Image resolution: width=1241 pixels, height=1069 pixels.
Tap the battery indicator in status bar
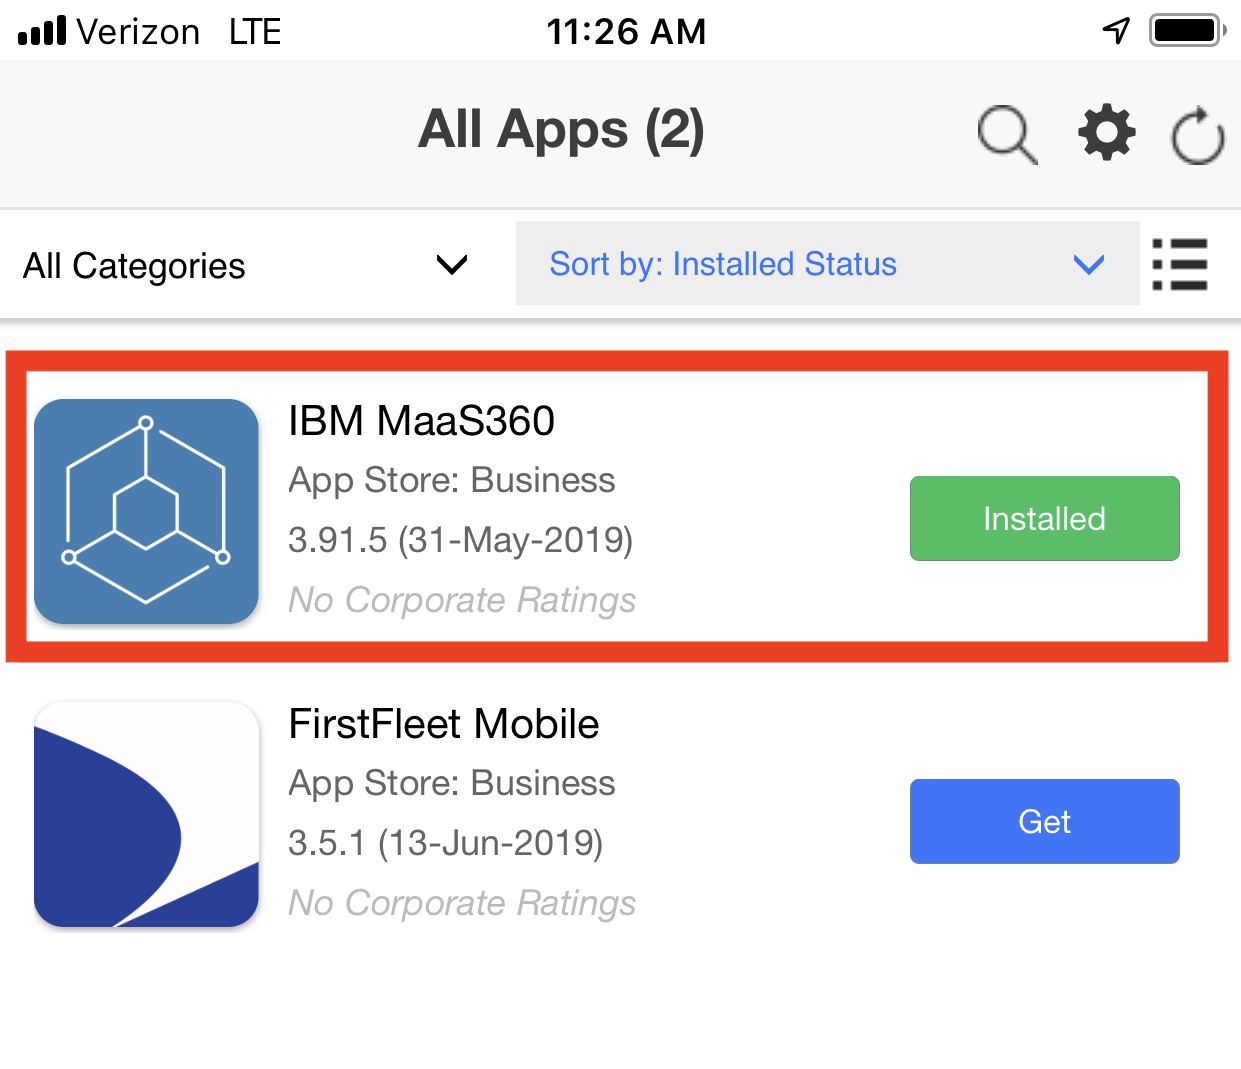click(x=1187, y=31)
